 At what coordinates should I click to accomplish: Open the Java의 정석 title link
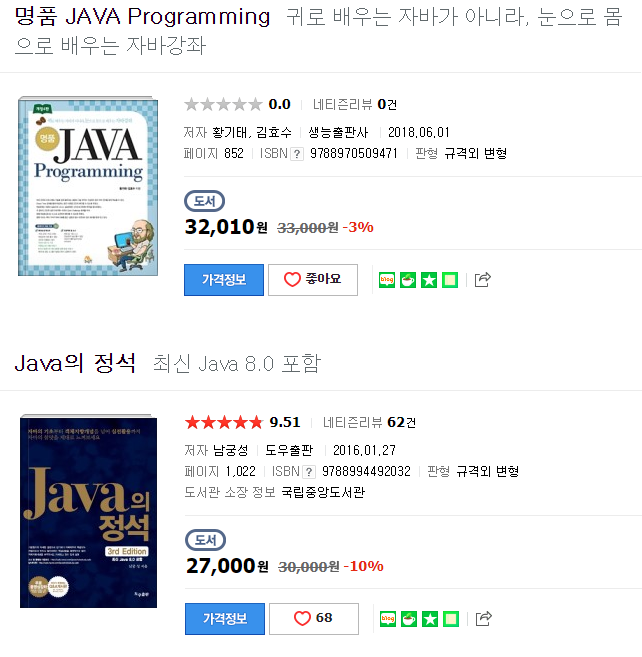coord(75,363)
